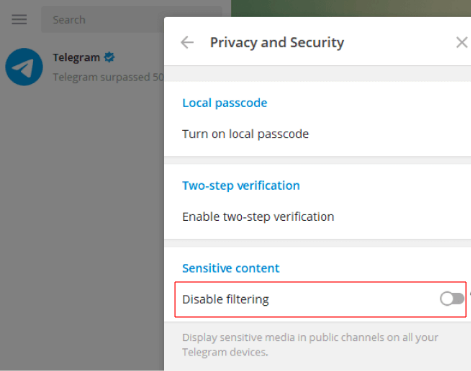Click the Local passcode section header

click(225, 103)
